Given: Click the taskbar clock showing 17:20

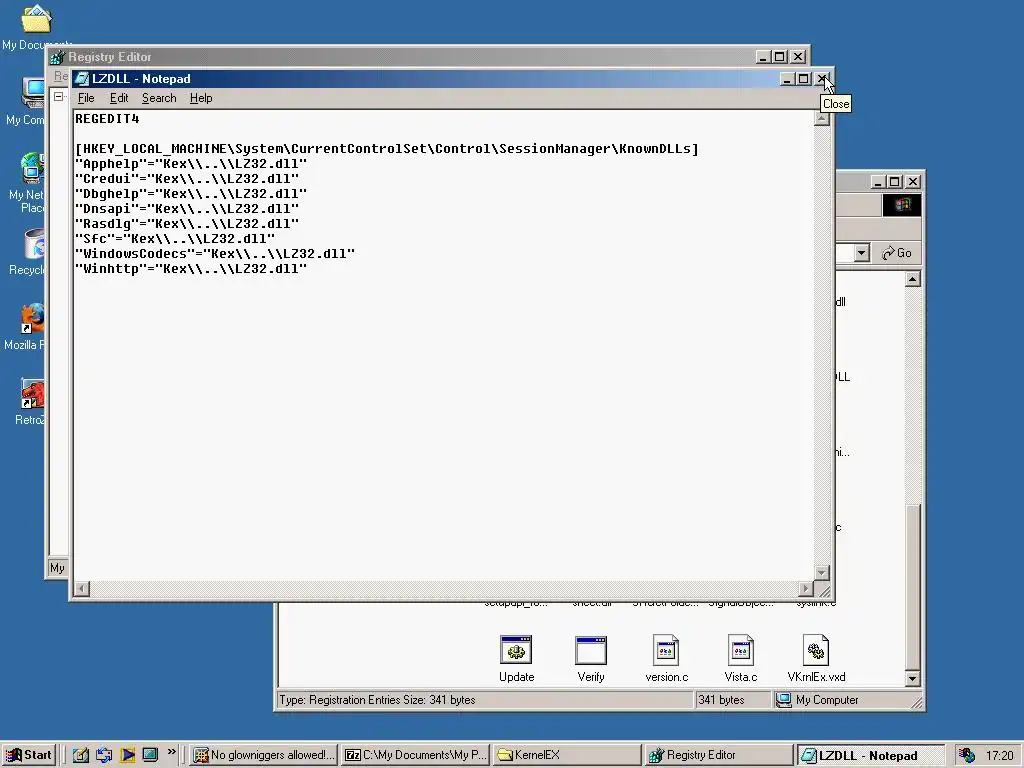Looking at the screenshot, I should pos(999,756).
